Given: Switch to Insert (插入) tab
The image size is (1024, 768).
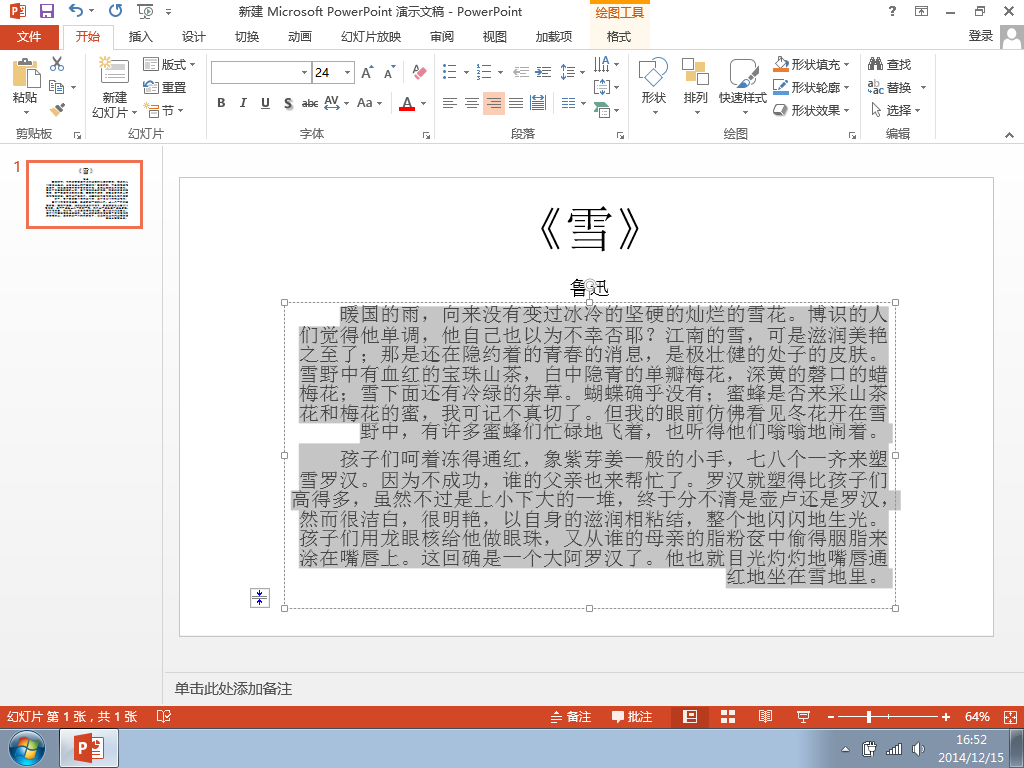Looking at the screenshot, I should 140,37.
